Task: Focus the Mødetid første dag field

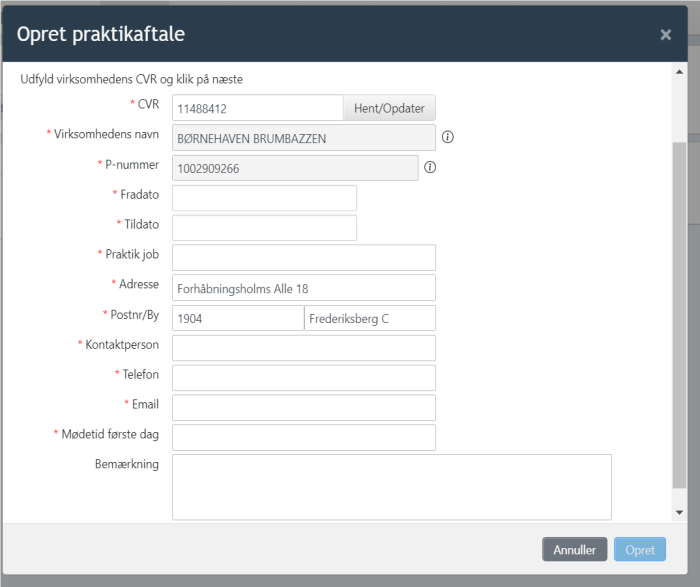Action: [304, 437]
